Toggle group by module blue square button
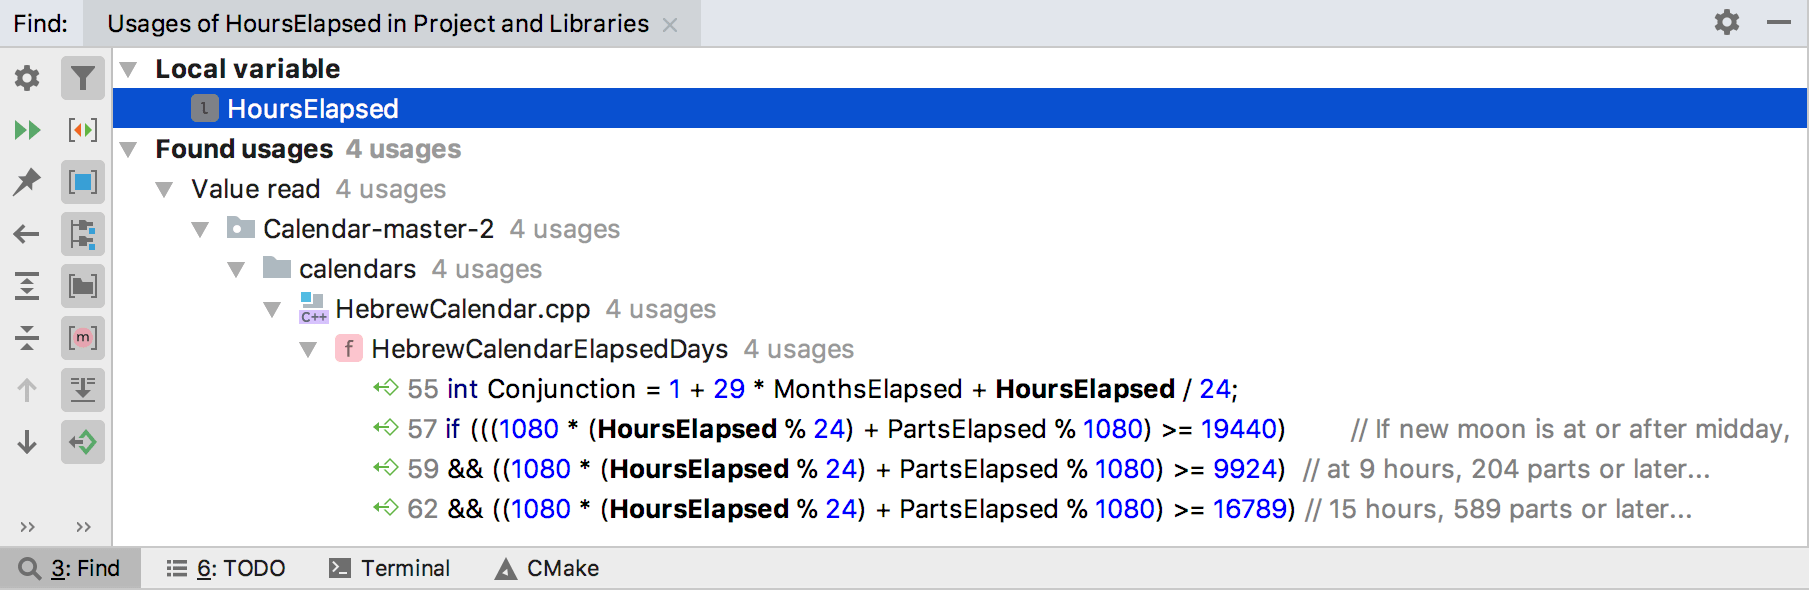 tap(83, 182)
